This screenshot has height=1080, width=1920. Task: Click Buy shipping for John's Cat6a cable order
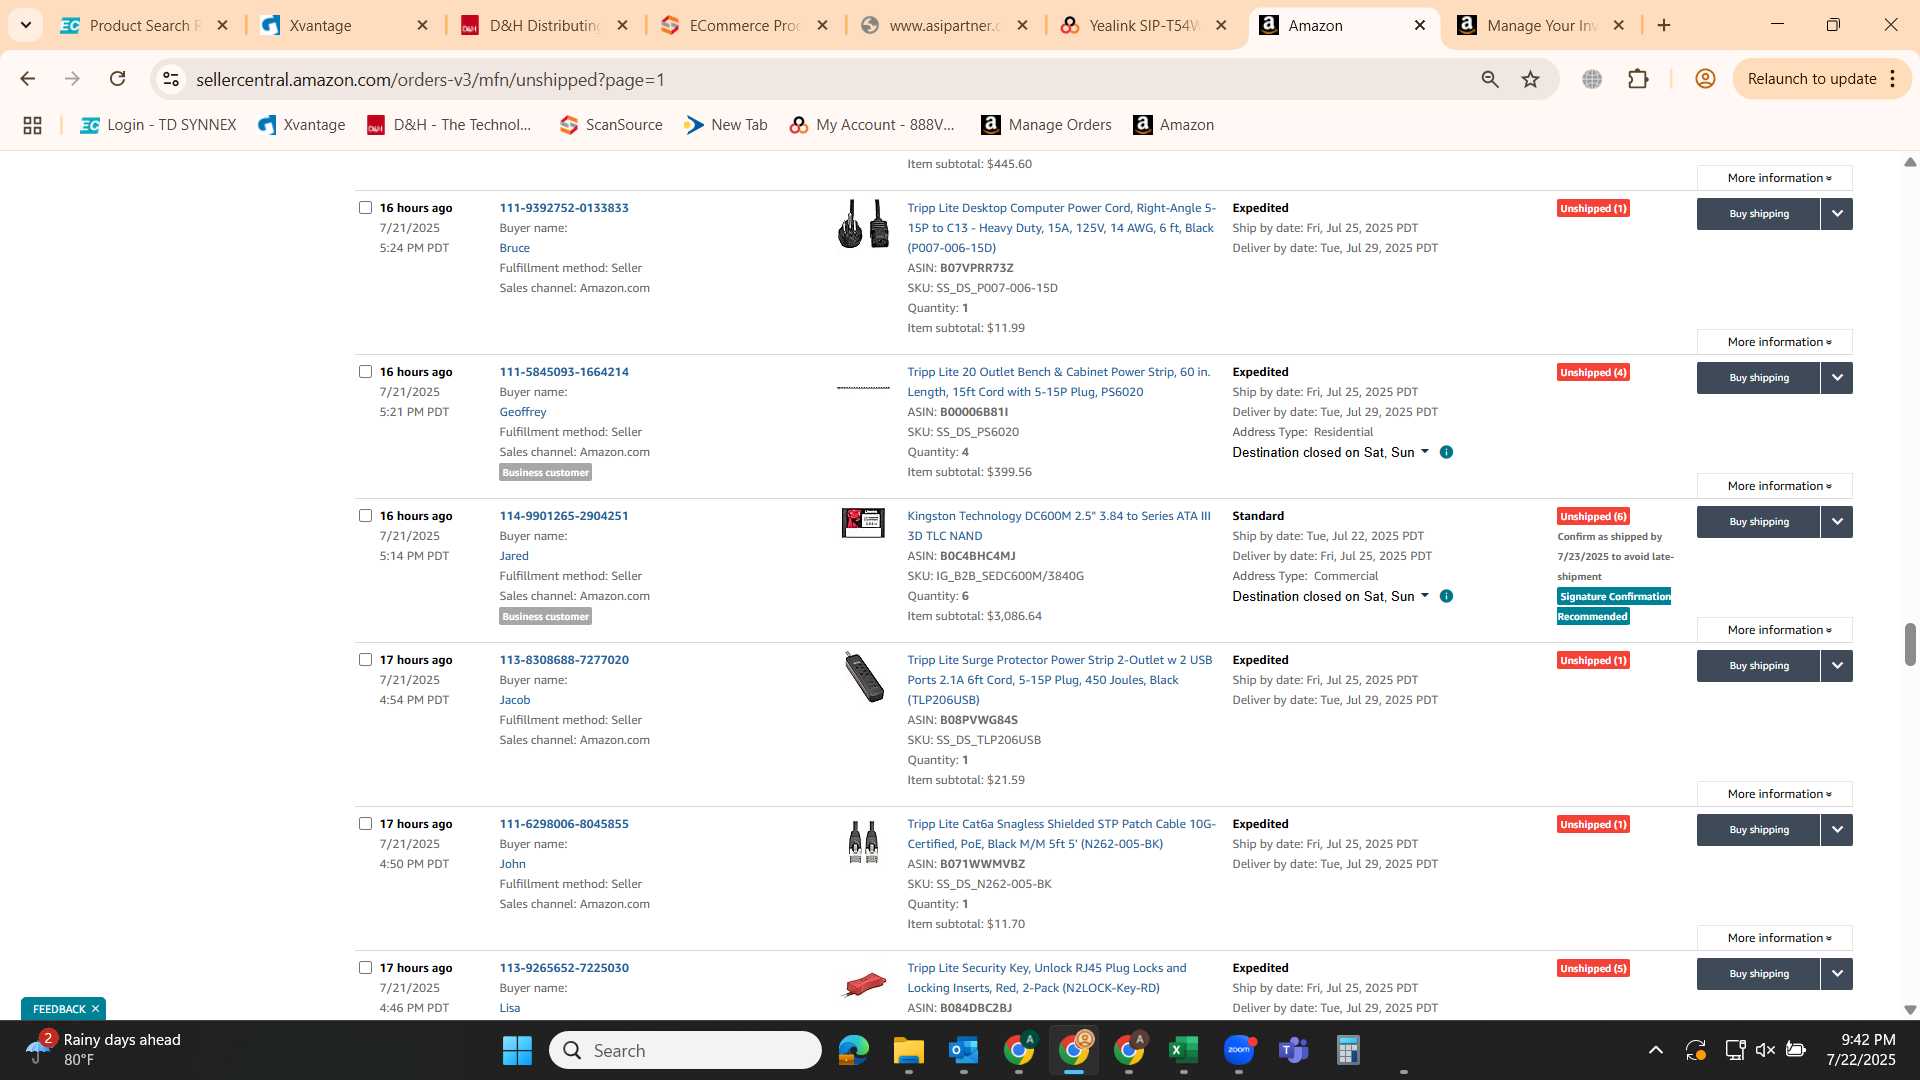(x=1758, y=830)
